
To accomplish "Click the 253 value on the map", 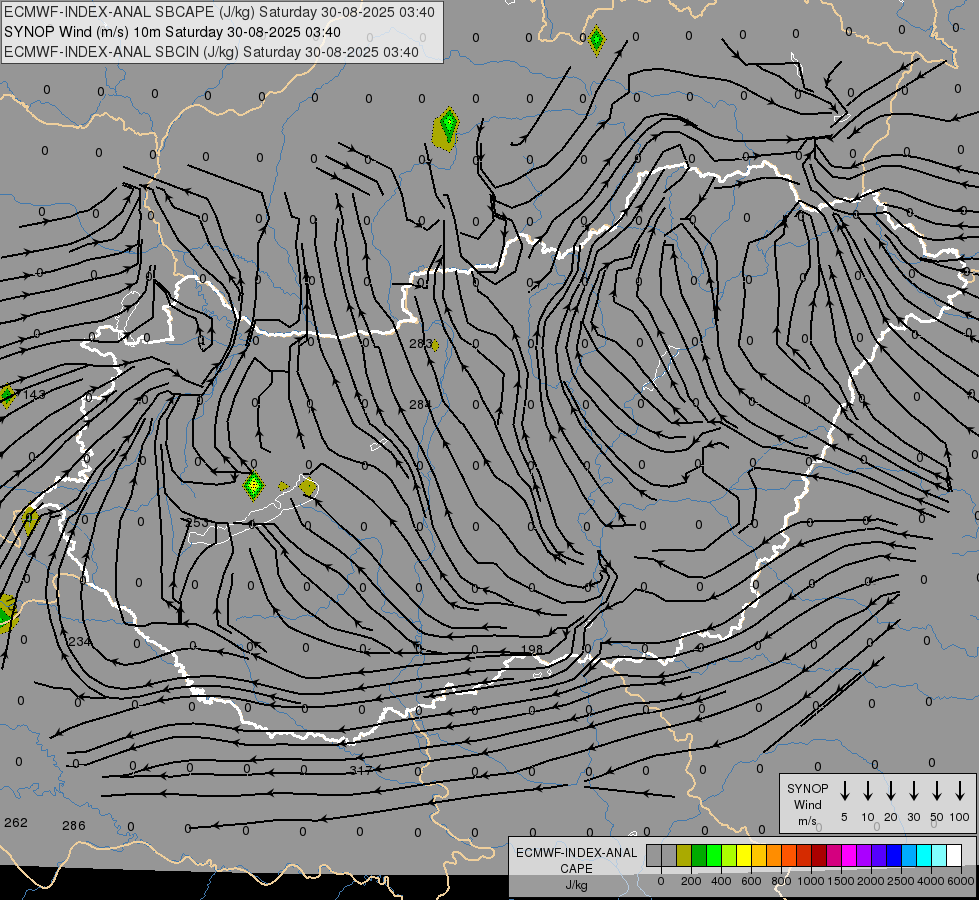I will pyautogui.click(x=198, y=522).
